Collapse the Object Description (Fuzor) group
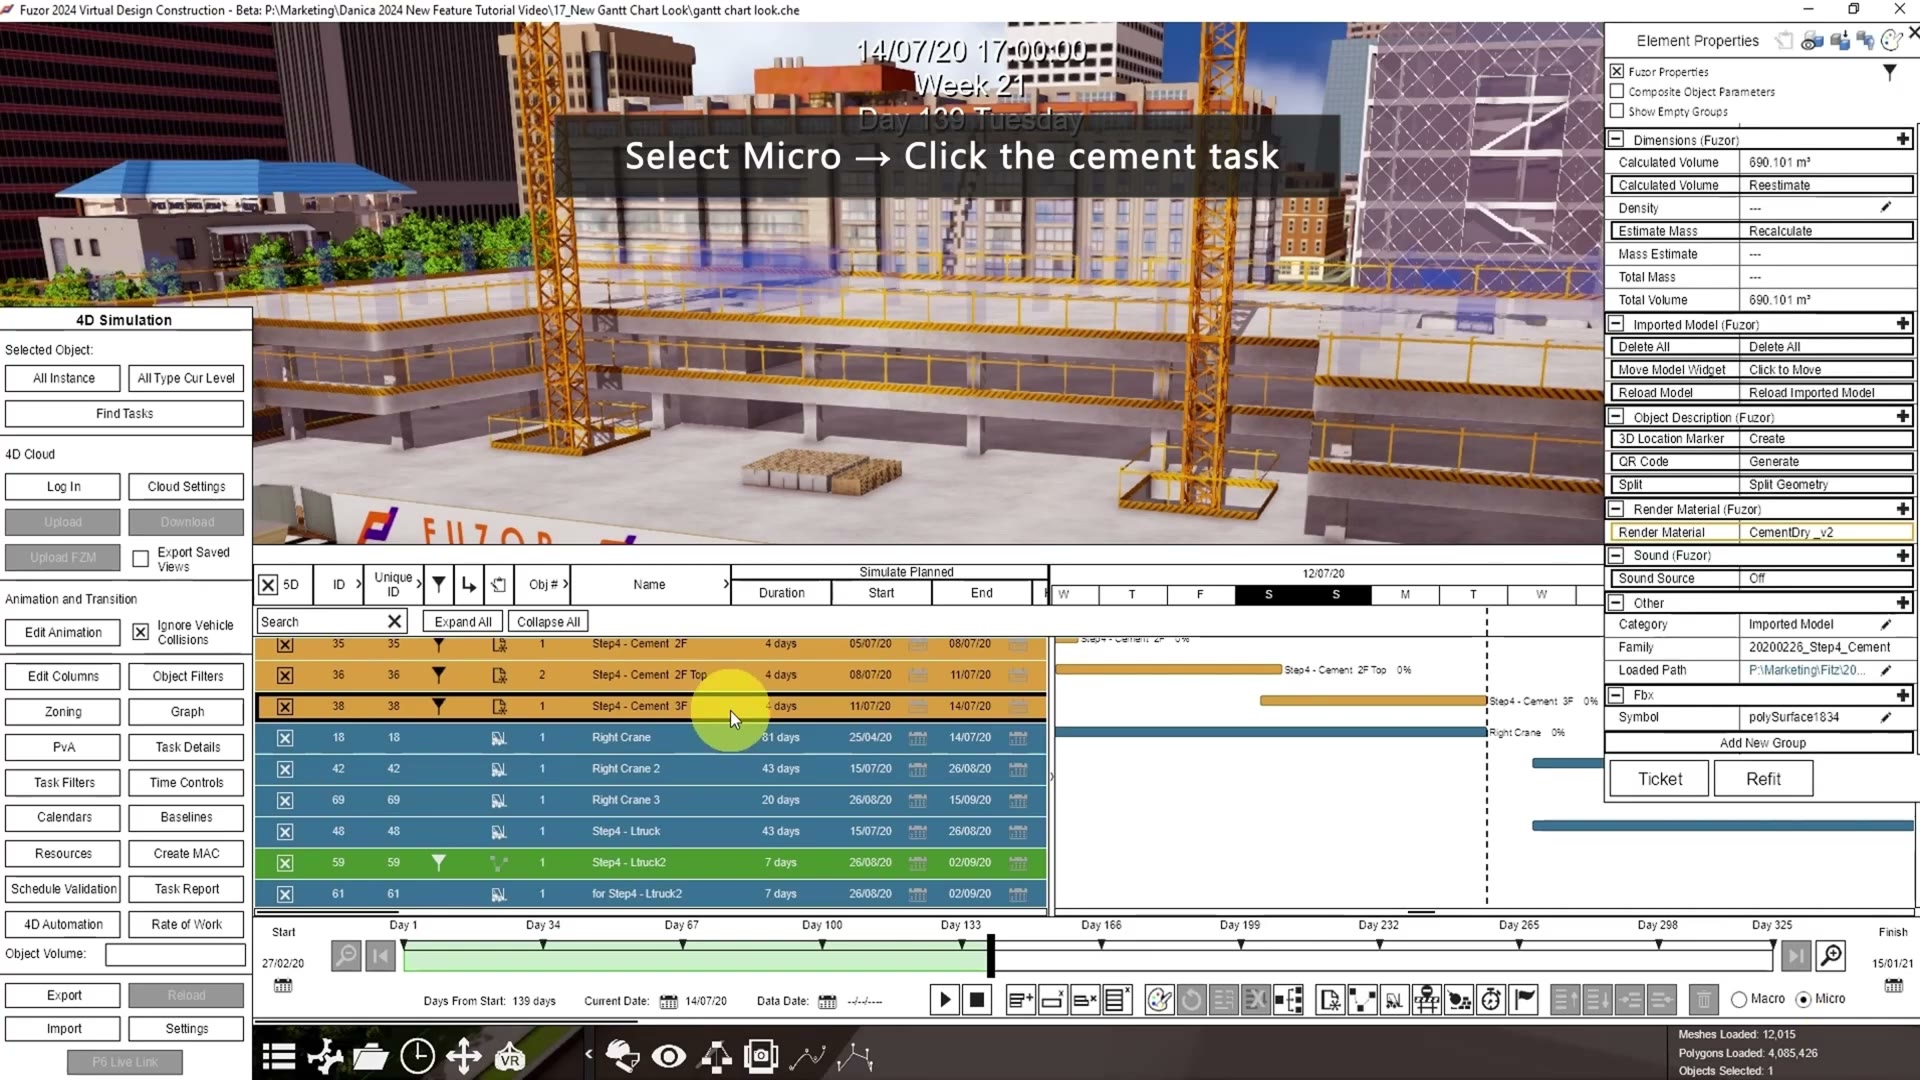Screen dimensions: 1920x1080 (x=1616, y=416)
